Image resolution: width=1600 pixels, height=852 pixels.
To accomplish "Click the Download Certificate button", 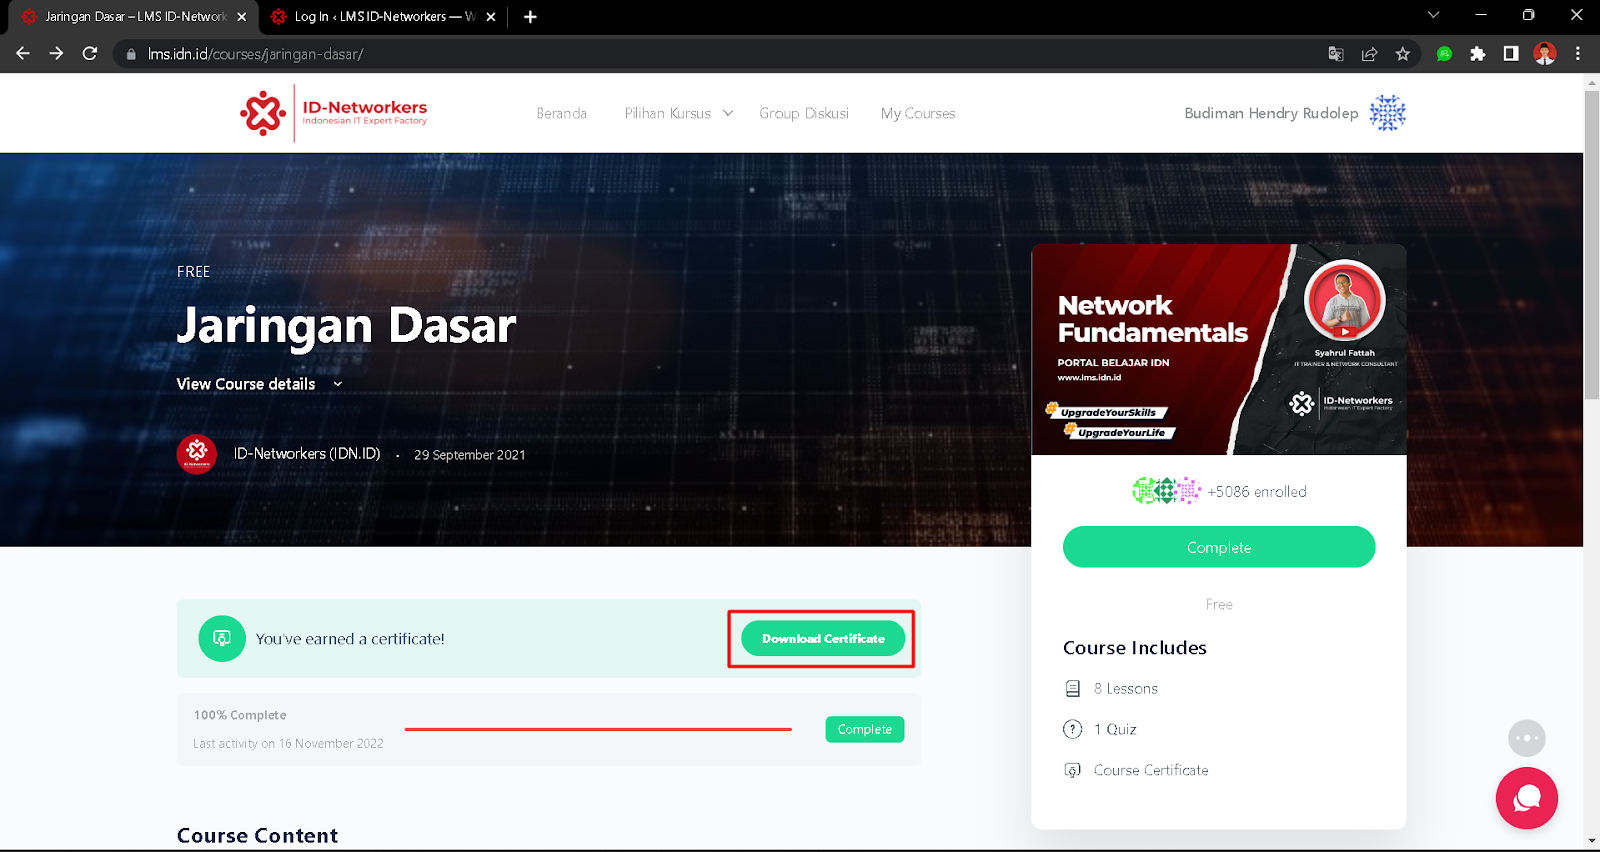I will (823, 638).
